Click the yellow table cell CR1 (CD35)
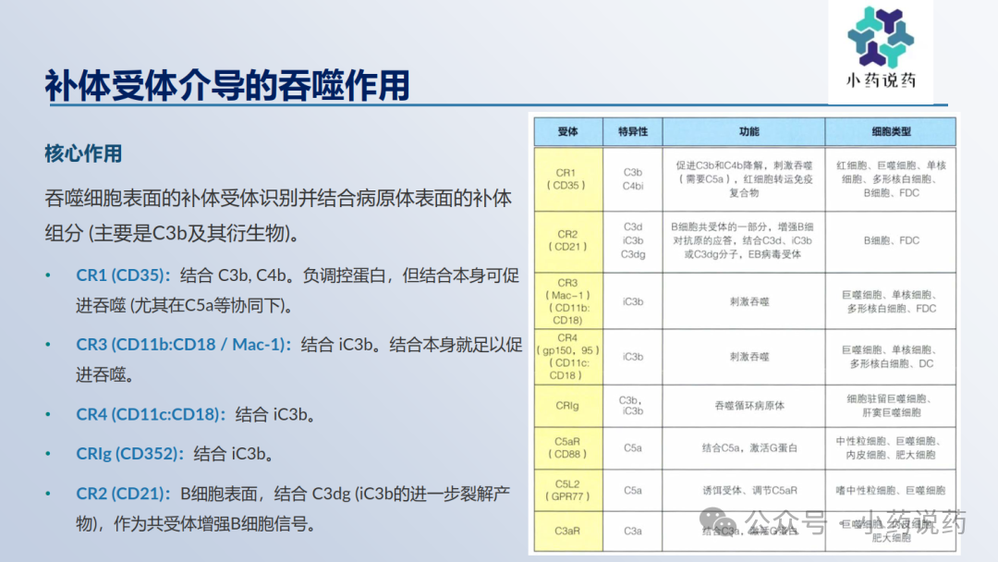998x562 pixels. coord(568,179)
